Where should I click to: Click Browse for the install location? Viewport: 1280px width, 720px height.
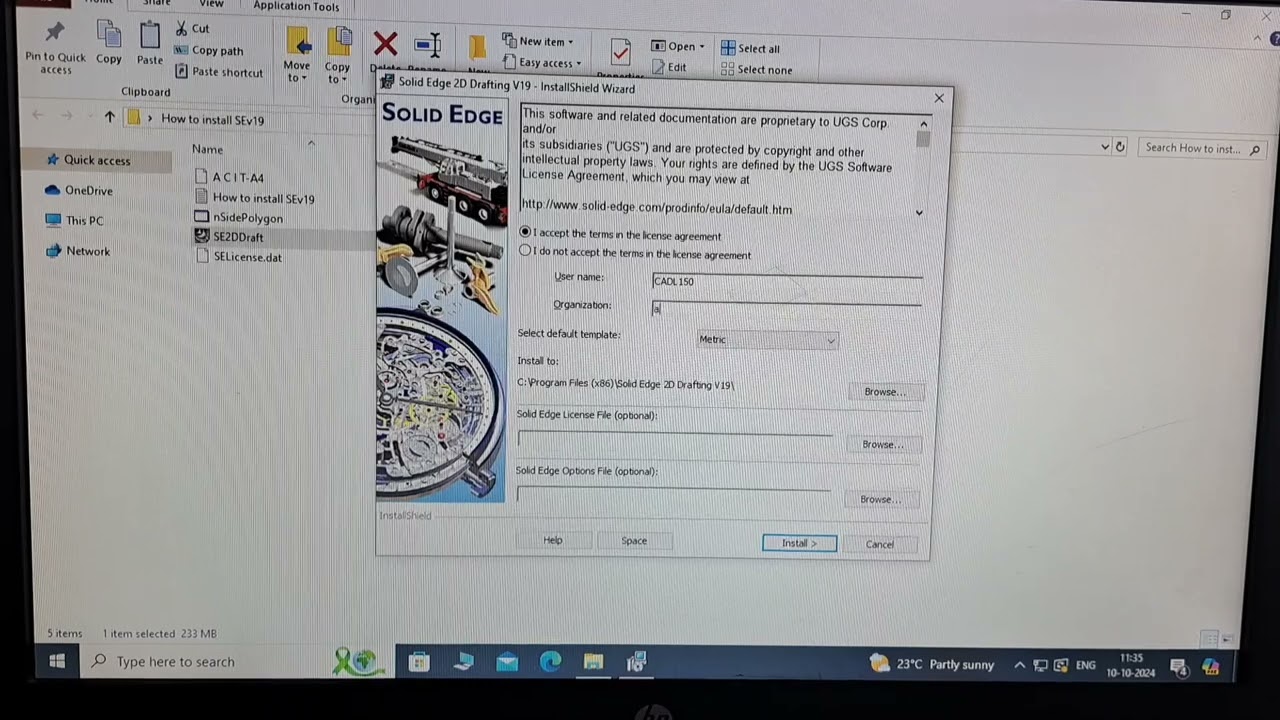tap(884, 392)
